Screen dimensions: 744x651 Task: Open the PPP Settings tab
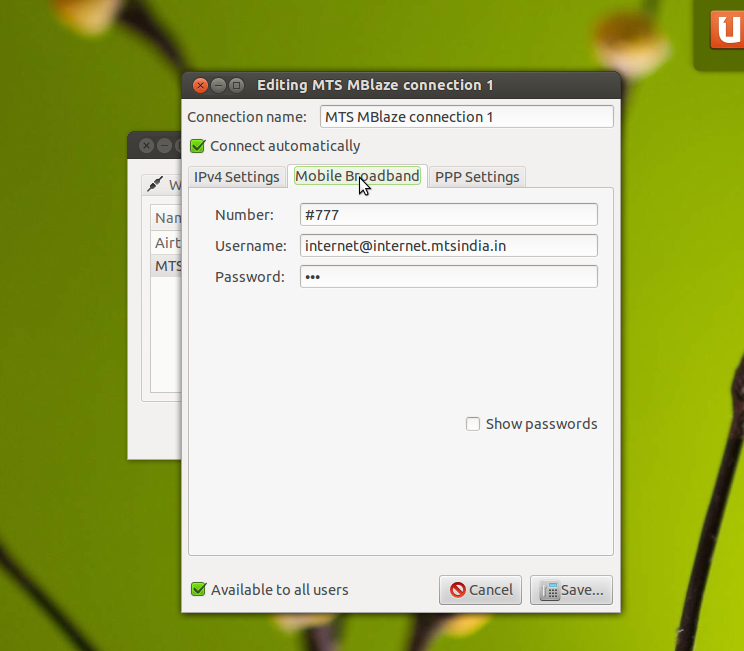click(477, 177)
